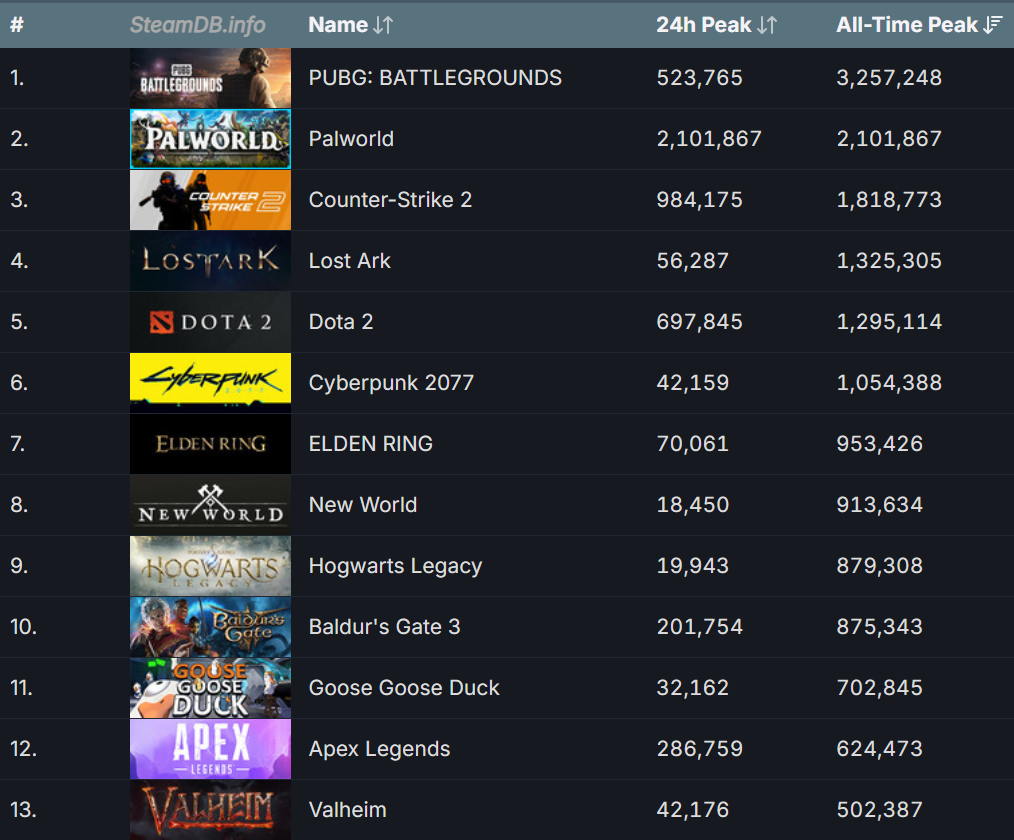Screen dimensions: 1014x840
Task: Select Counter-Strike 2 24h peak 984,175
Action: (699, 200)
